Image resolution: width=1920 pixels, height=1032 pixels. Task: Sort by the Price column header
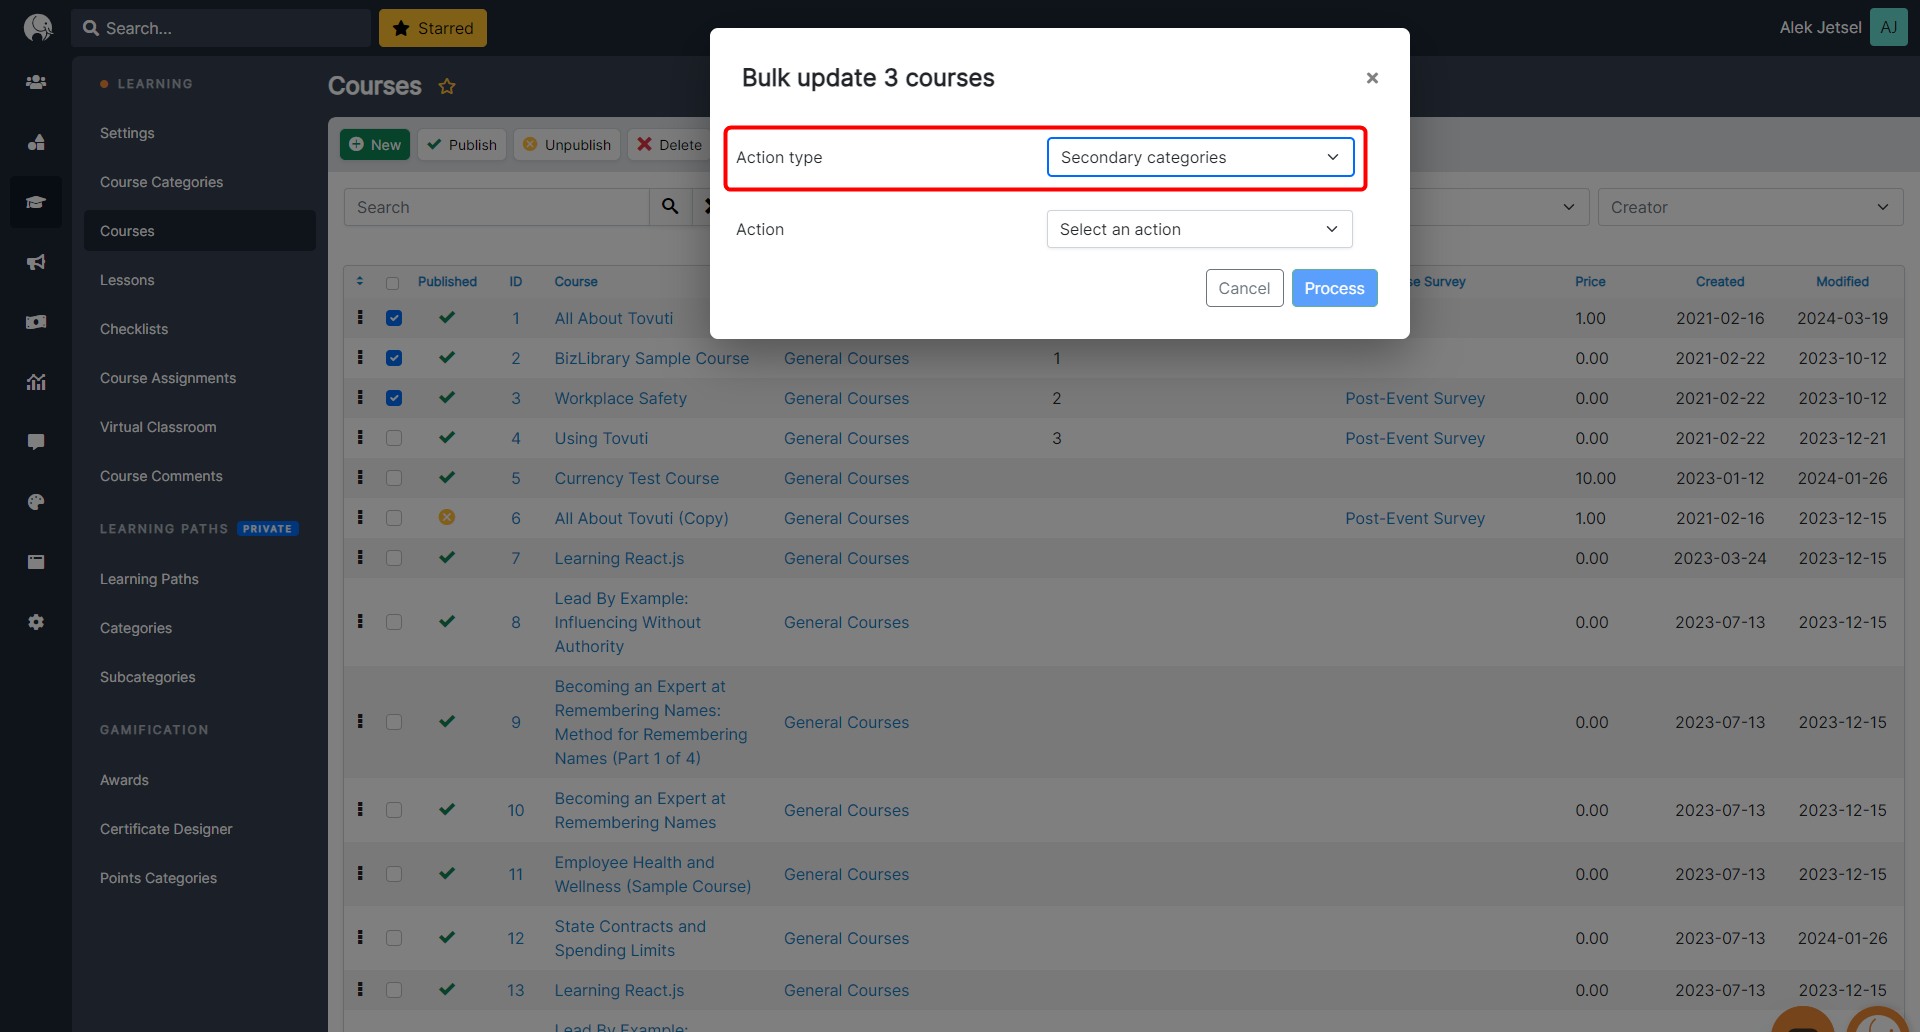point(1590,281)
